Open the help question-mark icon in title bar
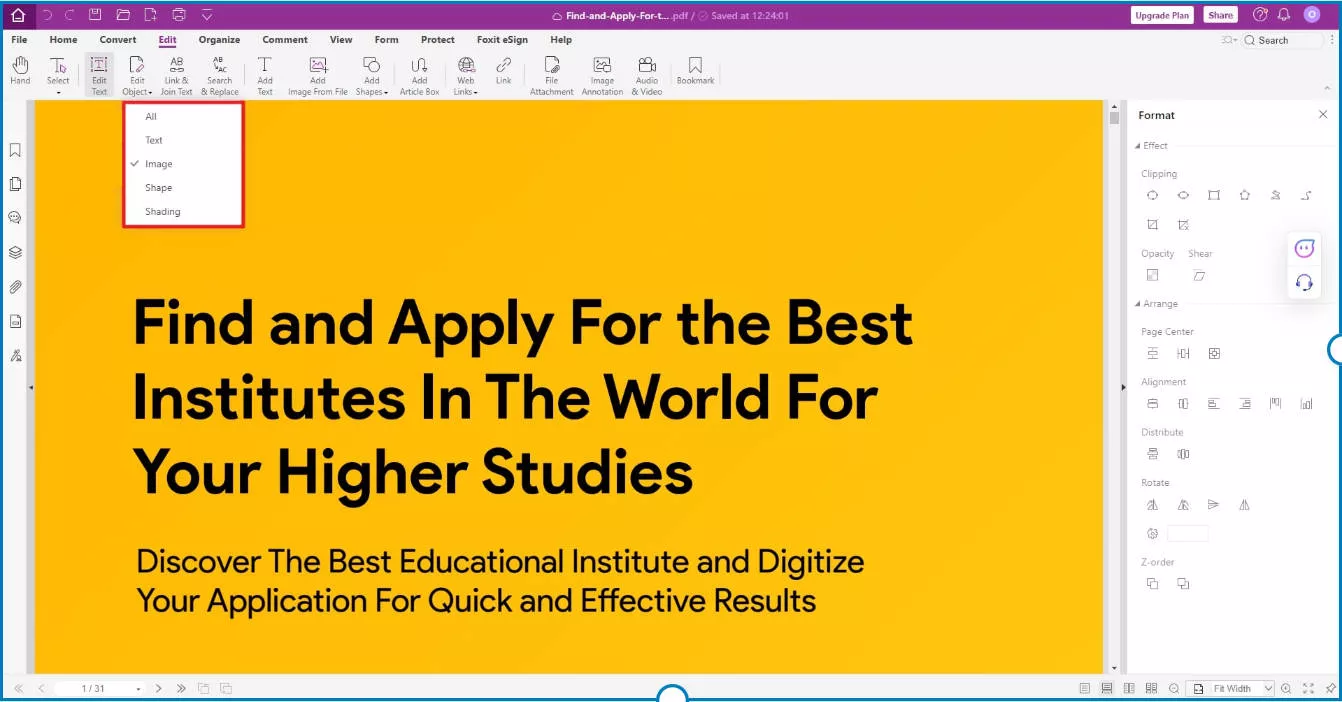1342x702 pixels. pos(1260,15)
